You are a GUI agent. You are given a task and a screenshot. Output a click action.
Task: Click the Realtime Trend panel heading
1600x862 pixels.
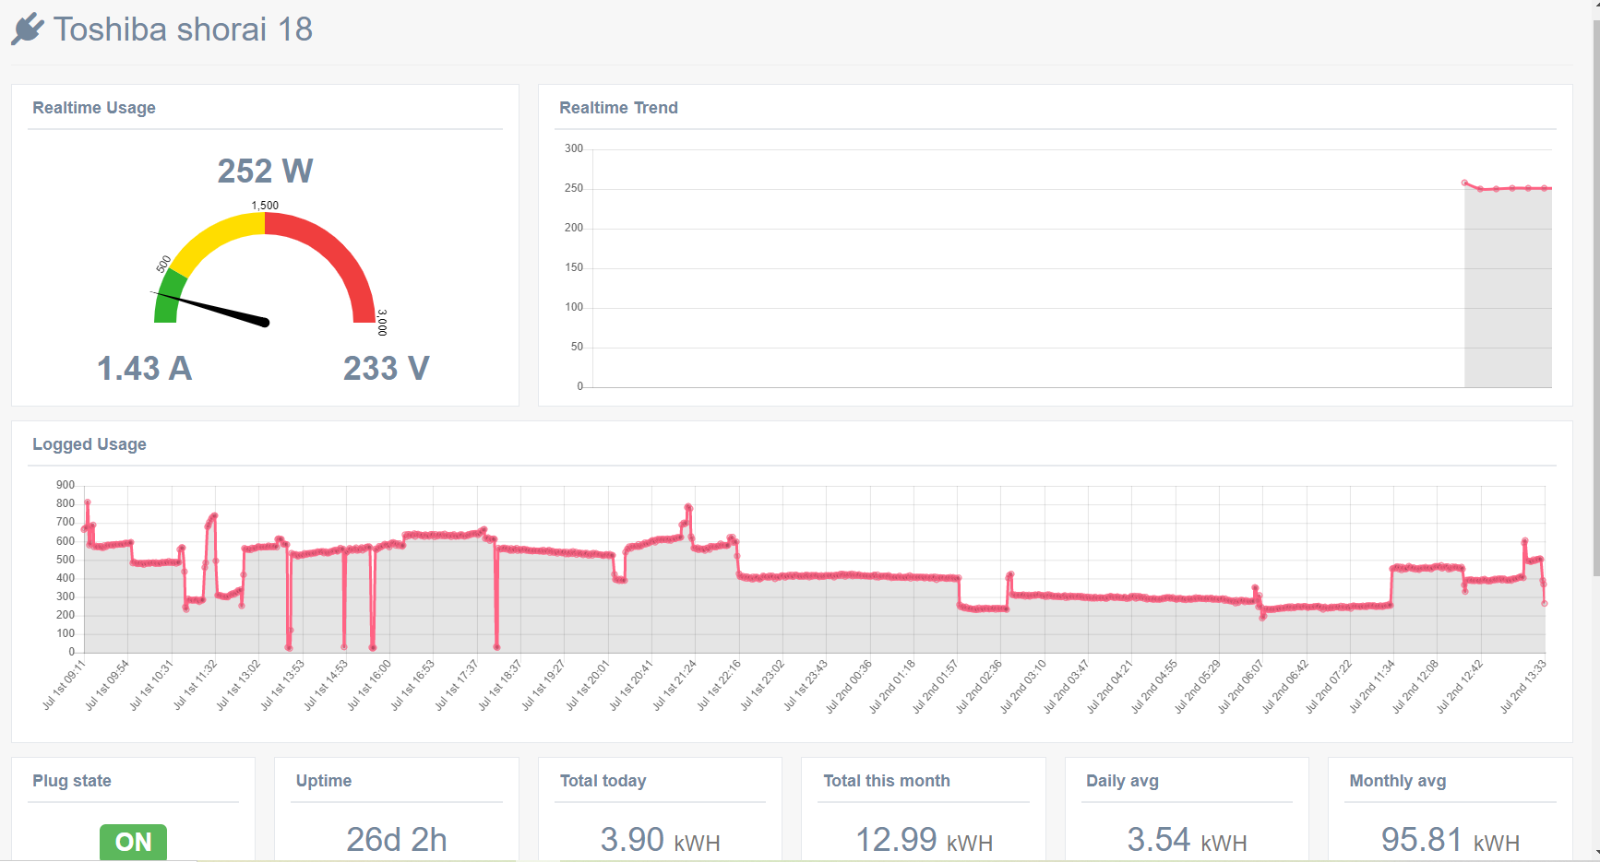618,108
